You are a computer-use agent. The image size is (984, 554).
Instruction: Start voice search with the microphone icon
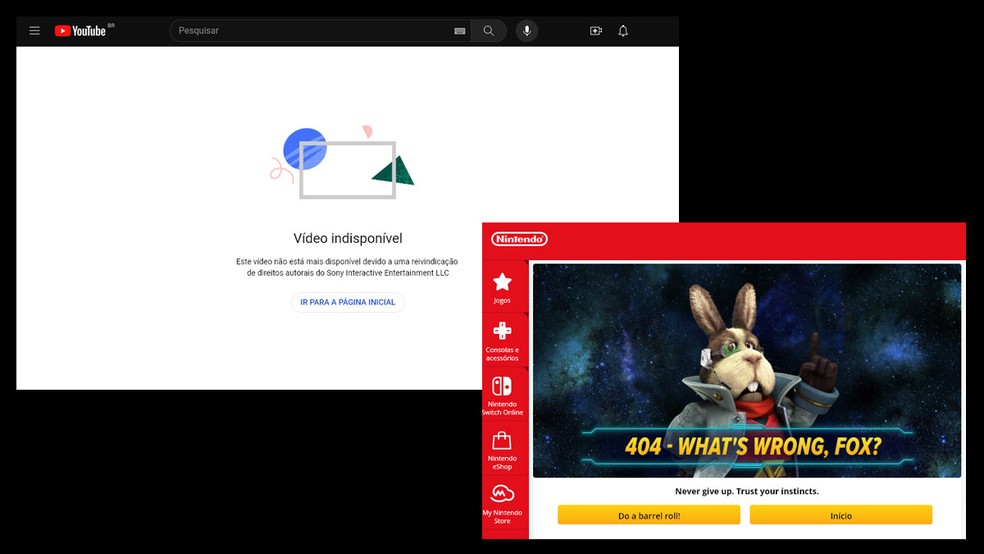pos(527,31)
